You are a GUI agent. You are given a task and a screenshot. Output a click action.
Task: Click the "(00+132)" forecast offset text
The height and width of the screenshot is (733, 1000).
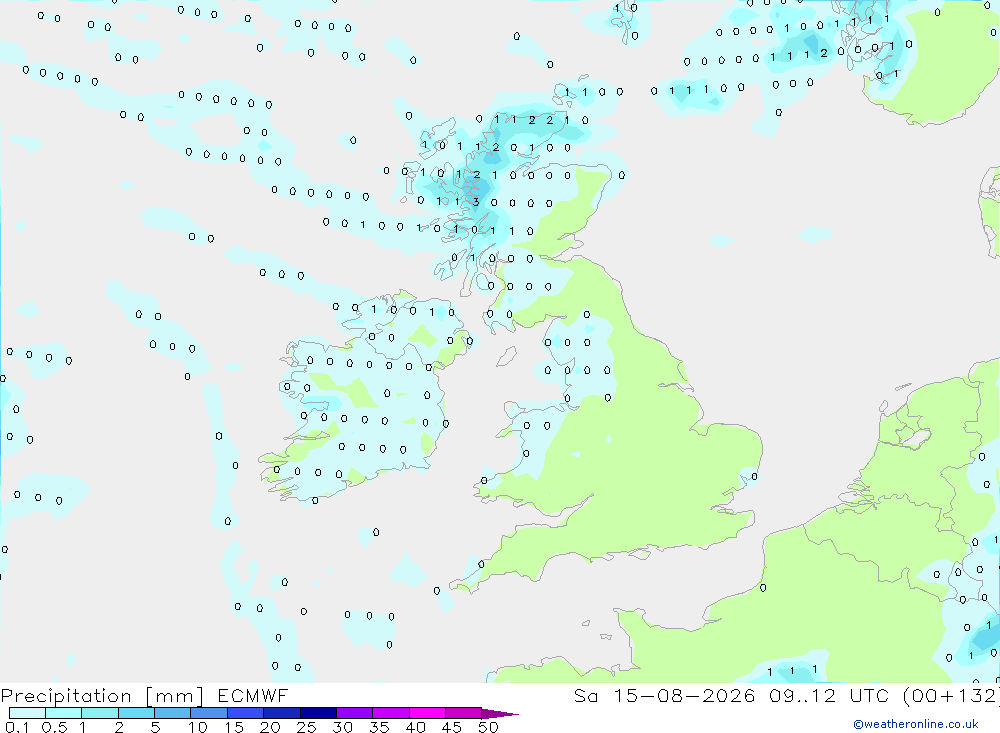950,695
